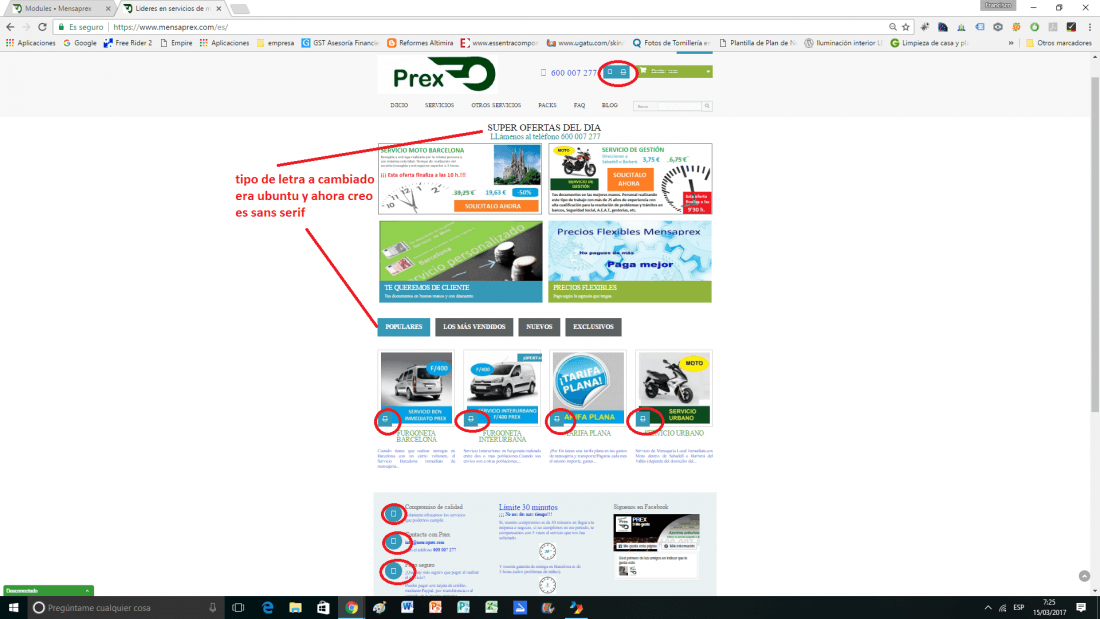Open the Precios Flexibles Mensaprex banner
Screen dimensions: 1100x619
click(630, 262)
